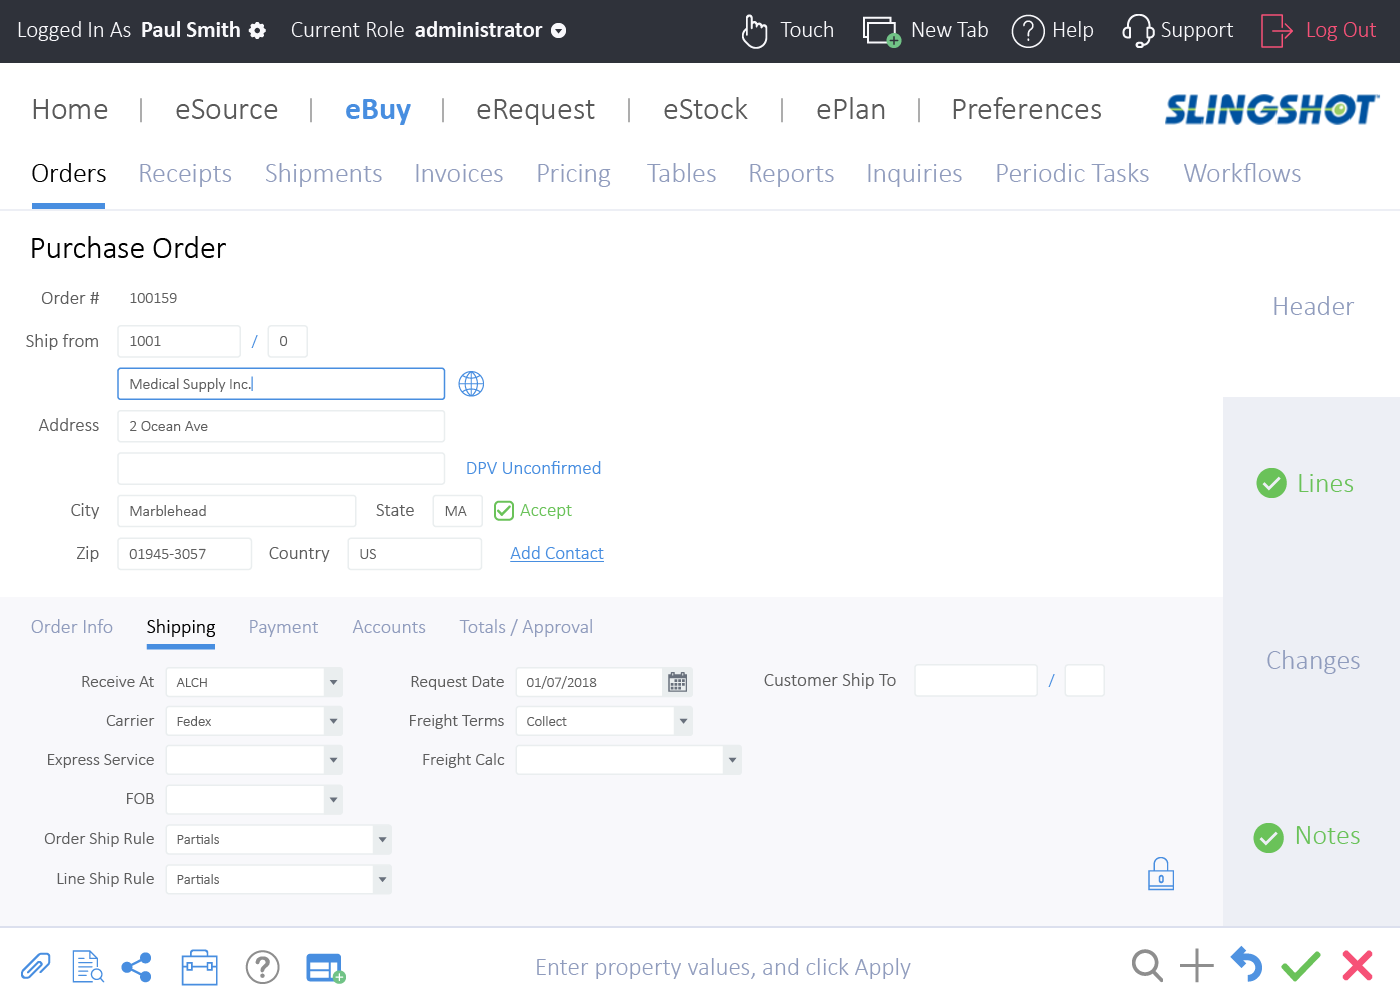Open the Invoices tab

click(458, 174)
